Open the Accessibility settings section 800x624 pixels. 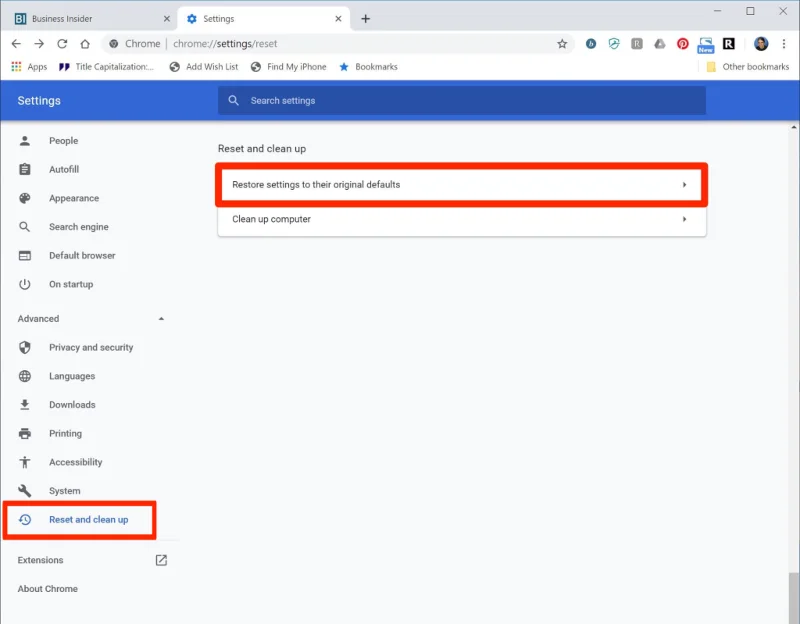(76, 462)
